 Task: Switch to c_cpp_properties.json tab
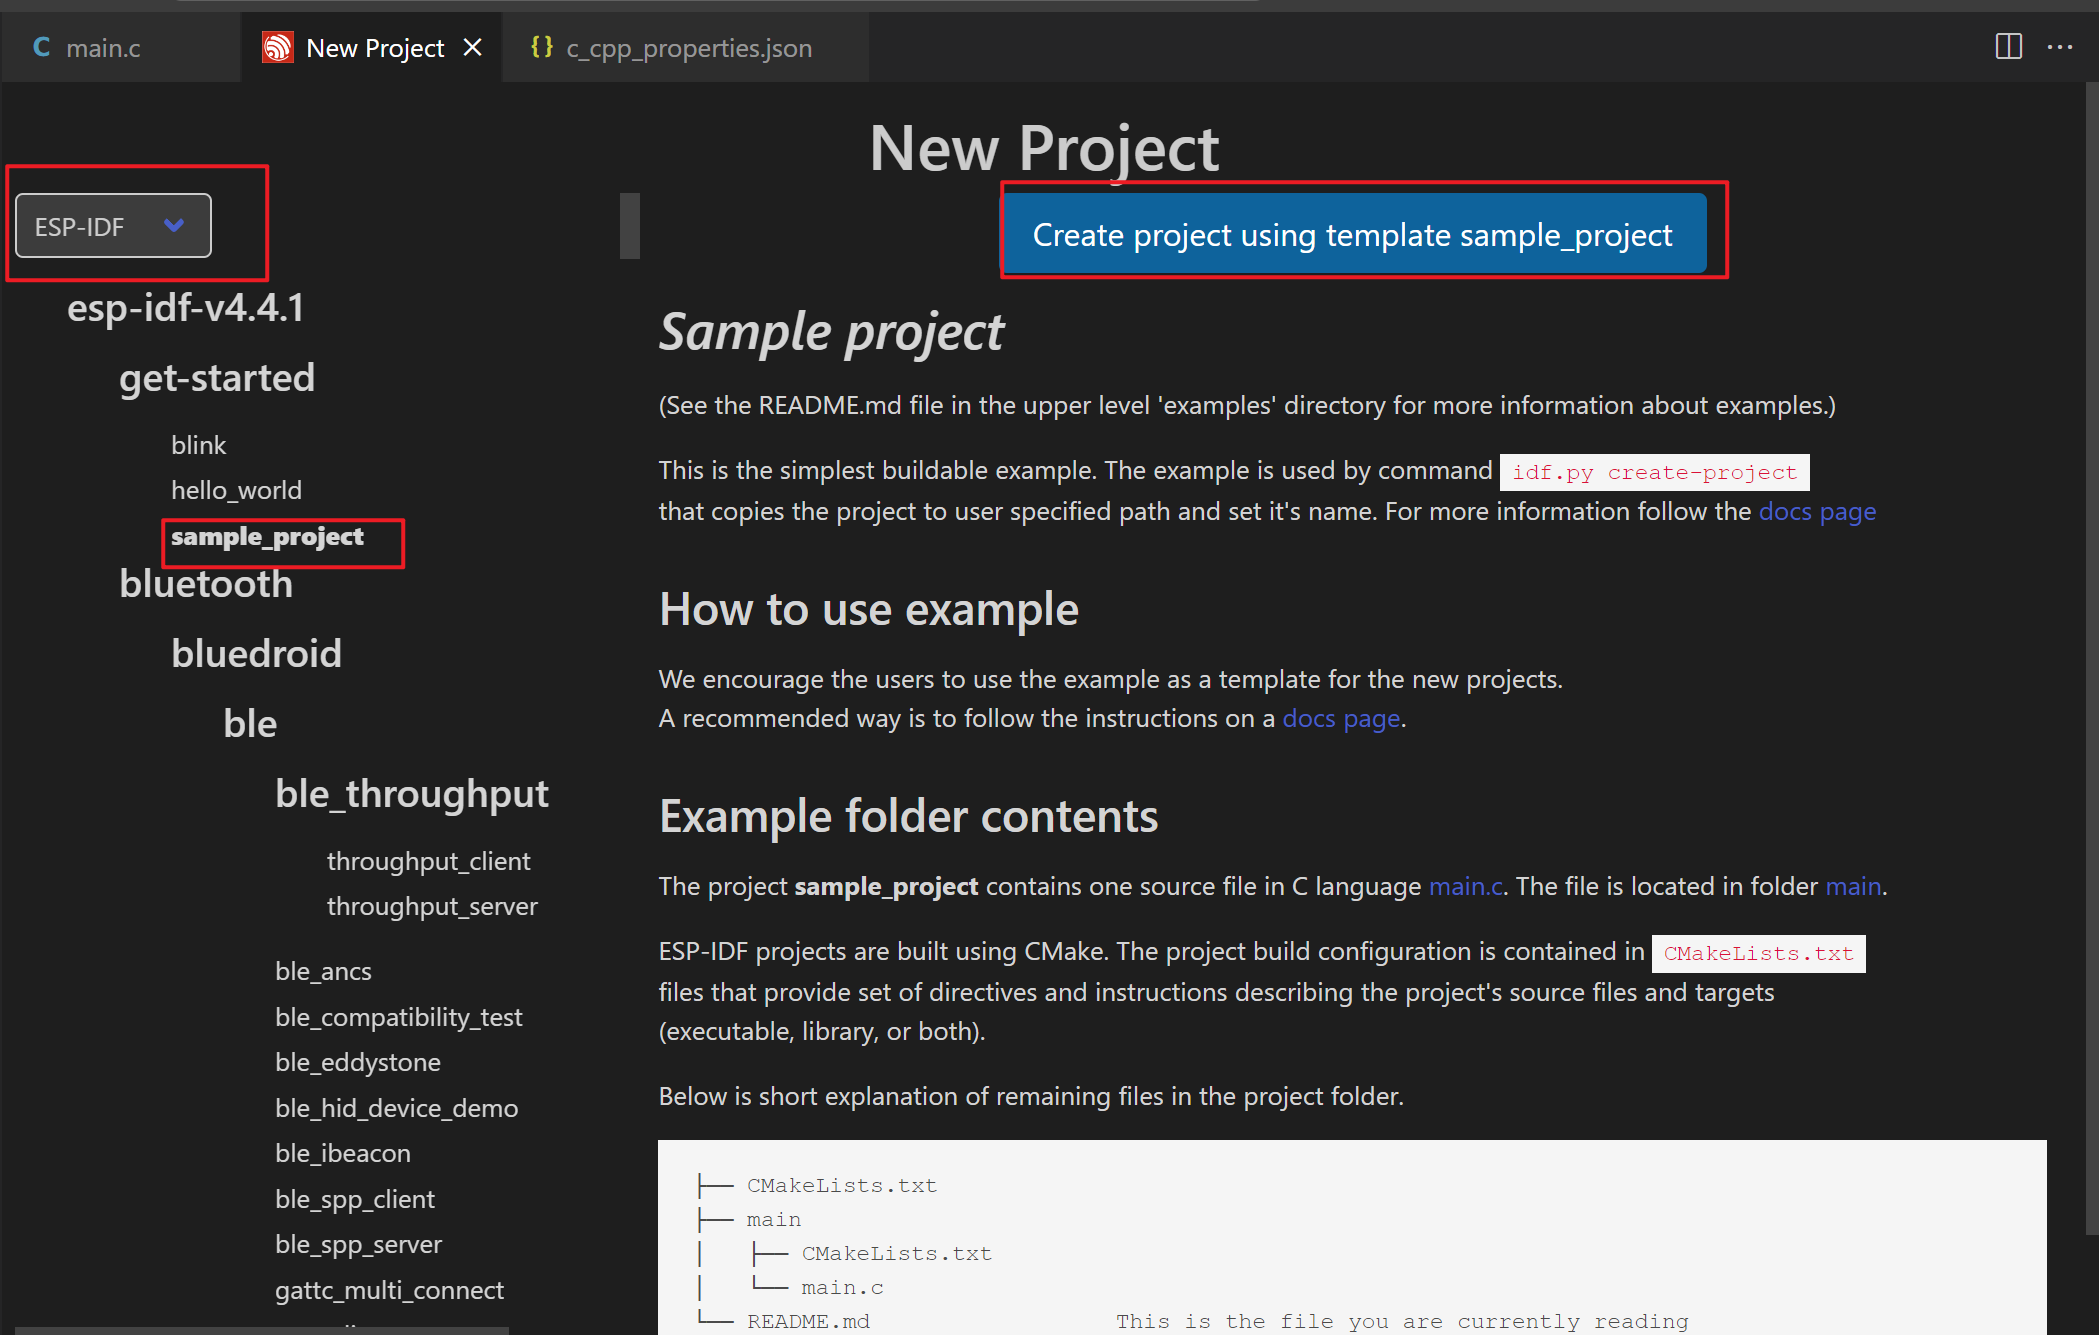point(688,48)
